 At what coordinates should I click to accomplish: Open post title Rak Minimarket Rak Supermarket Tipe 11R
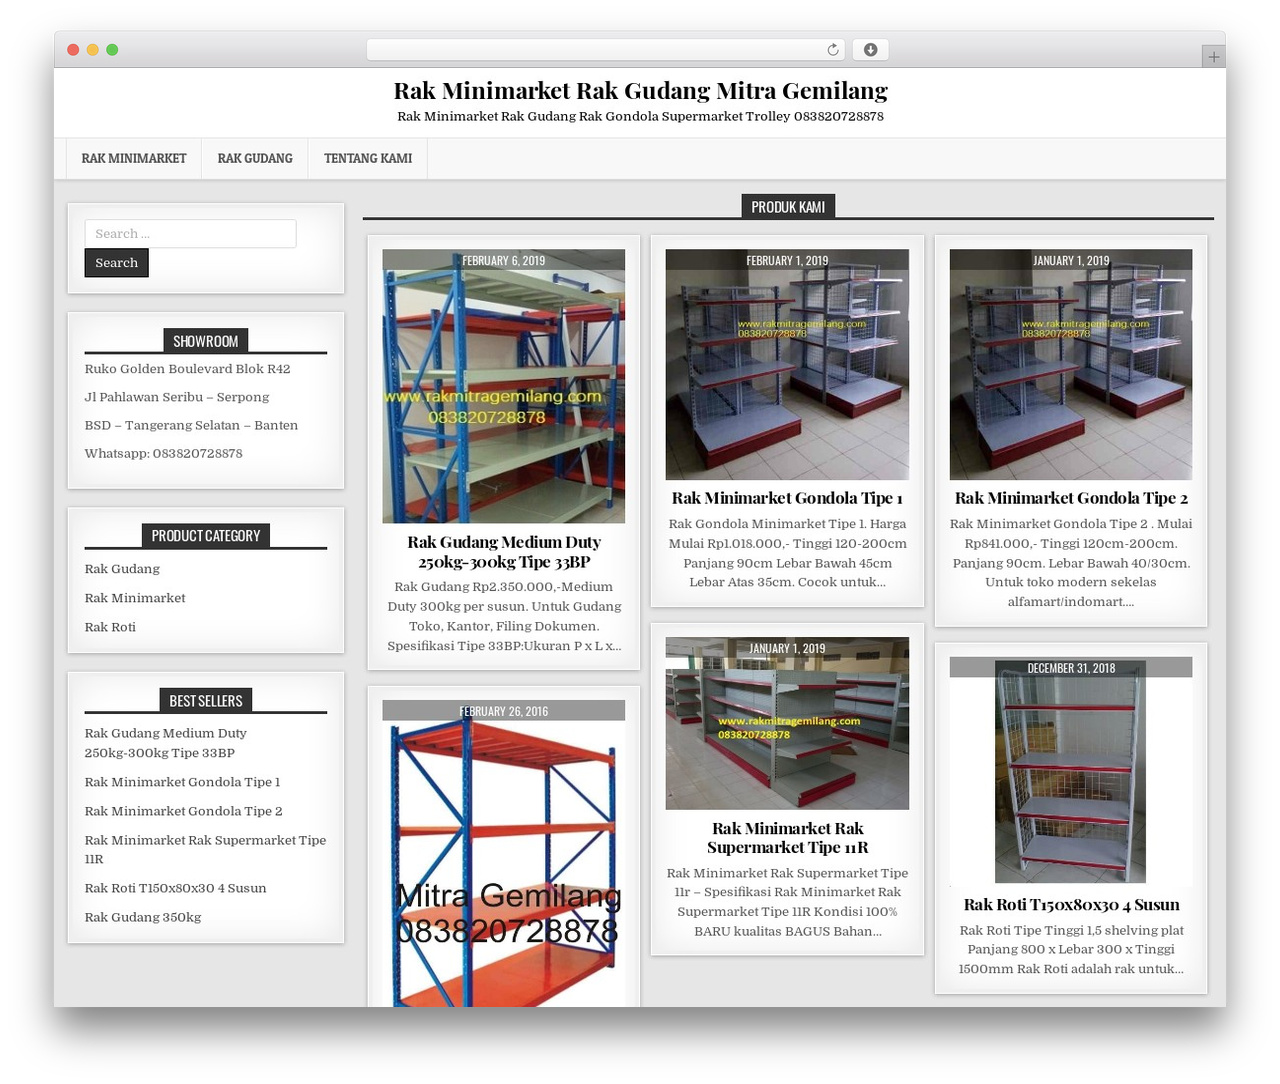pos(787,838)
